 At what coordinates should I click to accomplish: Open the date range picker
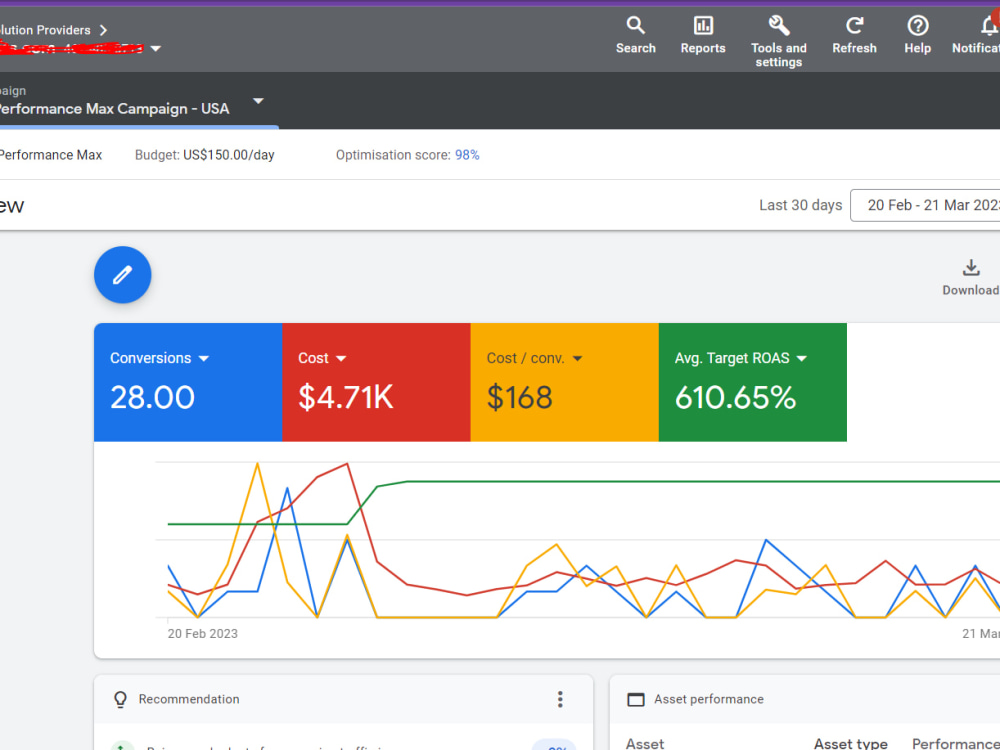click(925, 205)
